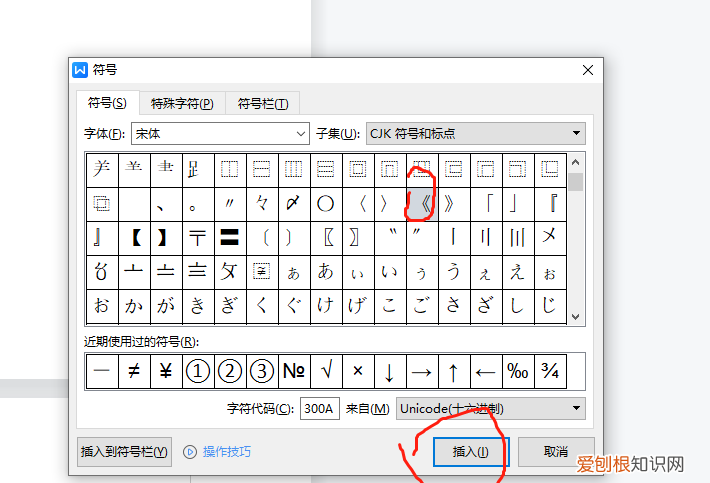Click the symbol grid scrollbar thumb
The image size is (710, 483).
click(x=576, y=182)
